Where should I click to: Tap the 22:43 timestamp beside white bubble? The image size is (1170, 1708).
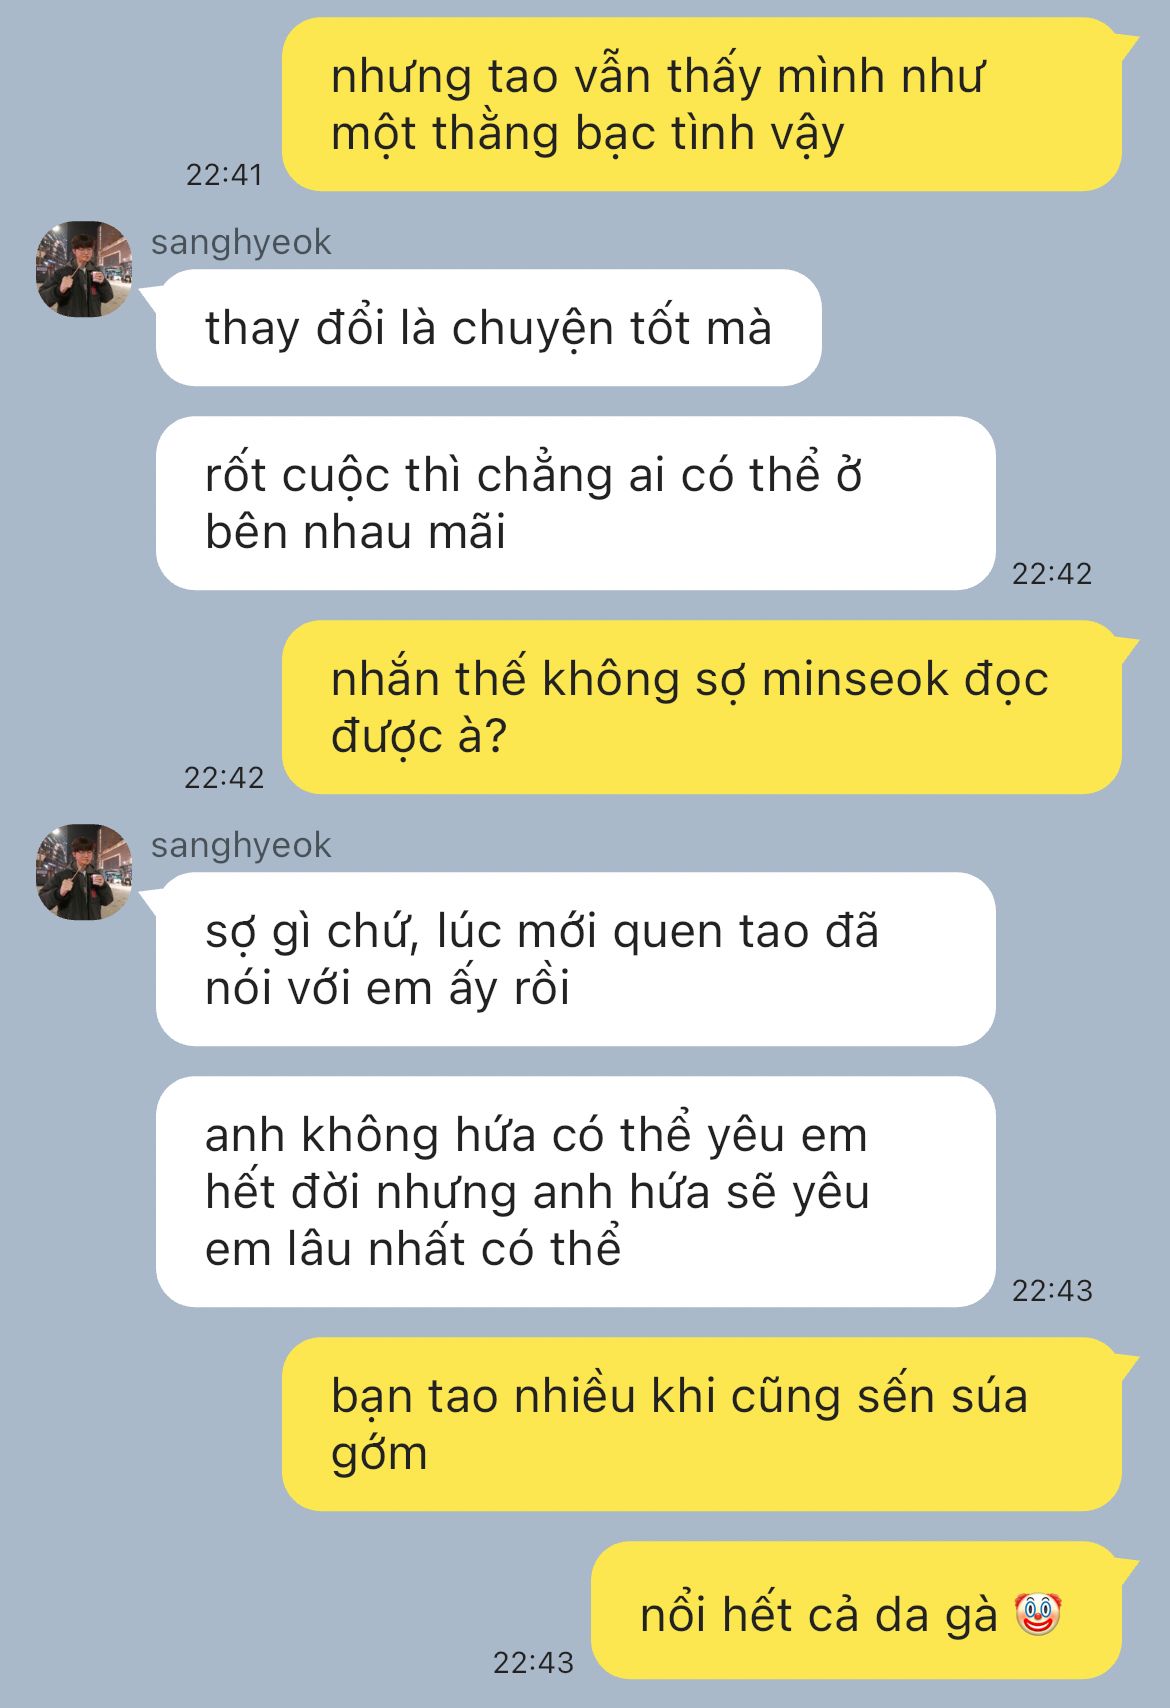1052,1290
